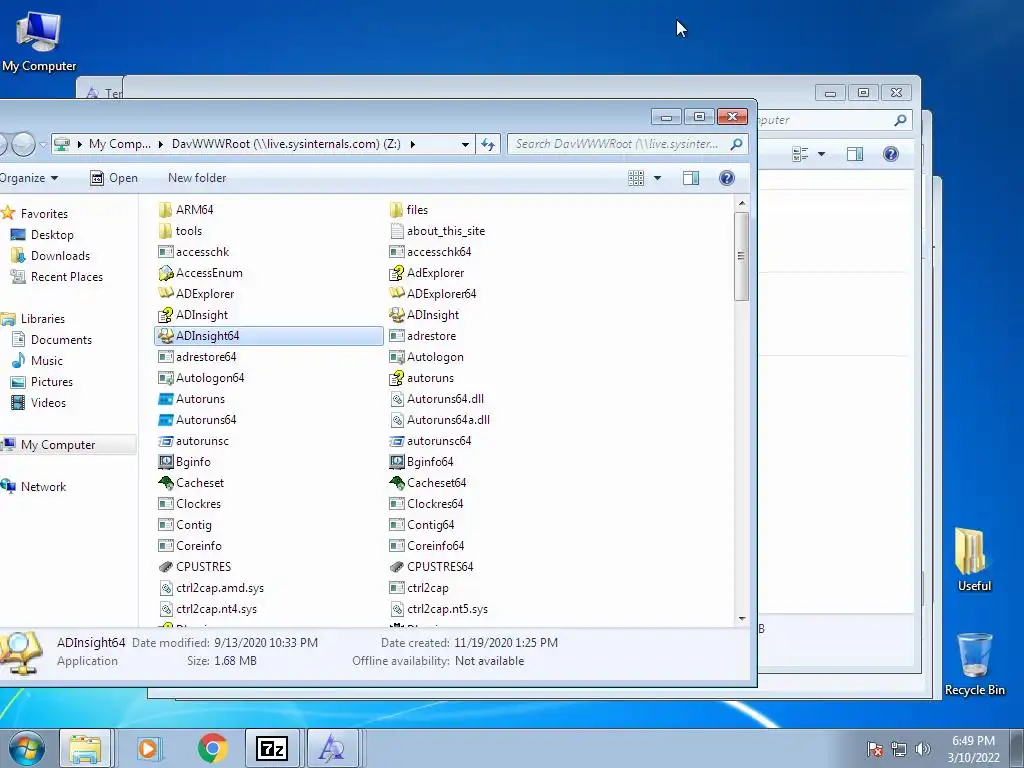This screenshot has width=1024, height=768.
Task: Click the volume speaker tray icon
Action: [923, 749]
